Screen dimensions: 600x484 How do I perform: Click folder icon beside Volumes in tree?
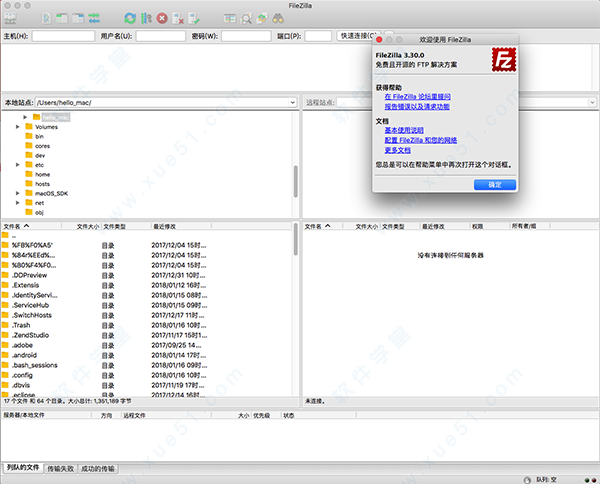pos(29,127)
